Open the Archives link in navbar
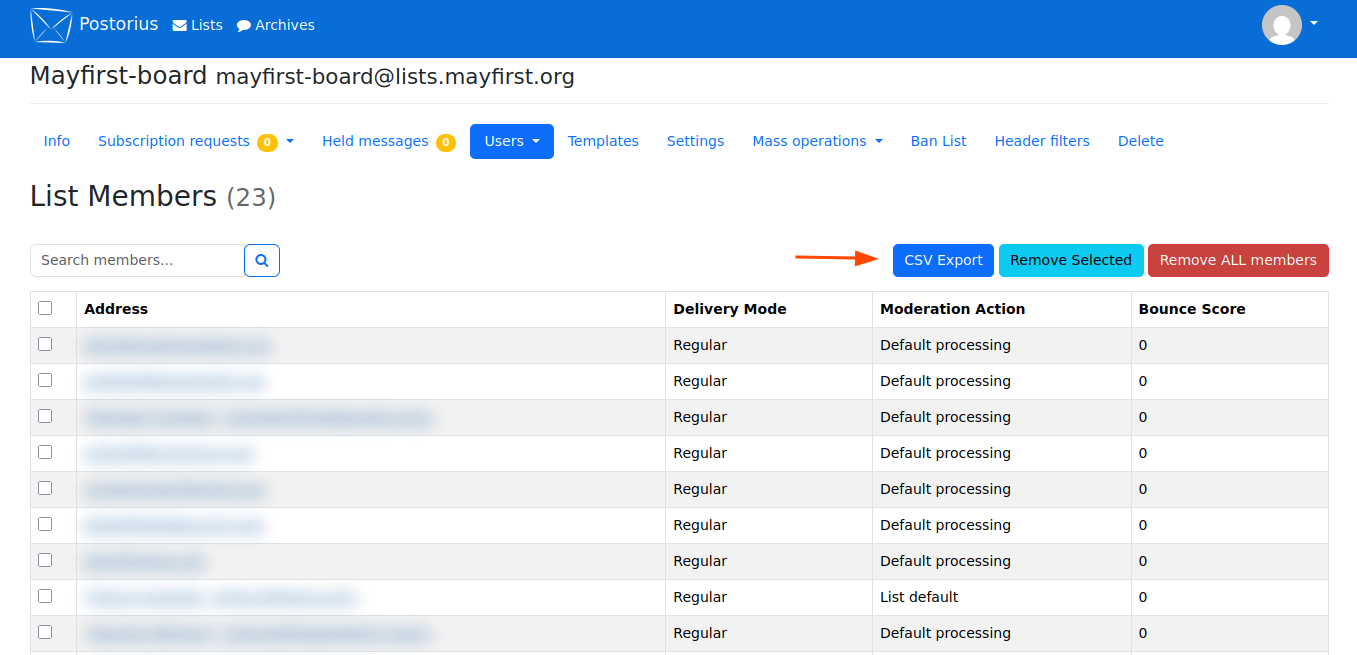Image resolution: width=1357 pixels, height=655 pixels. pos(276,25)
